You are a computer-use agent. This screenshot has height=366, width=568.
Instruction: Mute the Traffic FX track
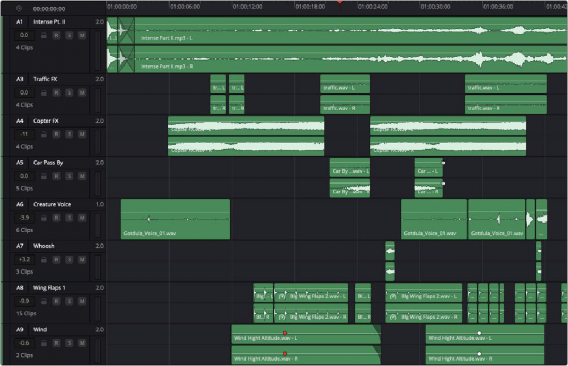point(82,93)
